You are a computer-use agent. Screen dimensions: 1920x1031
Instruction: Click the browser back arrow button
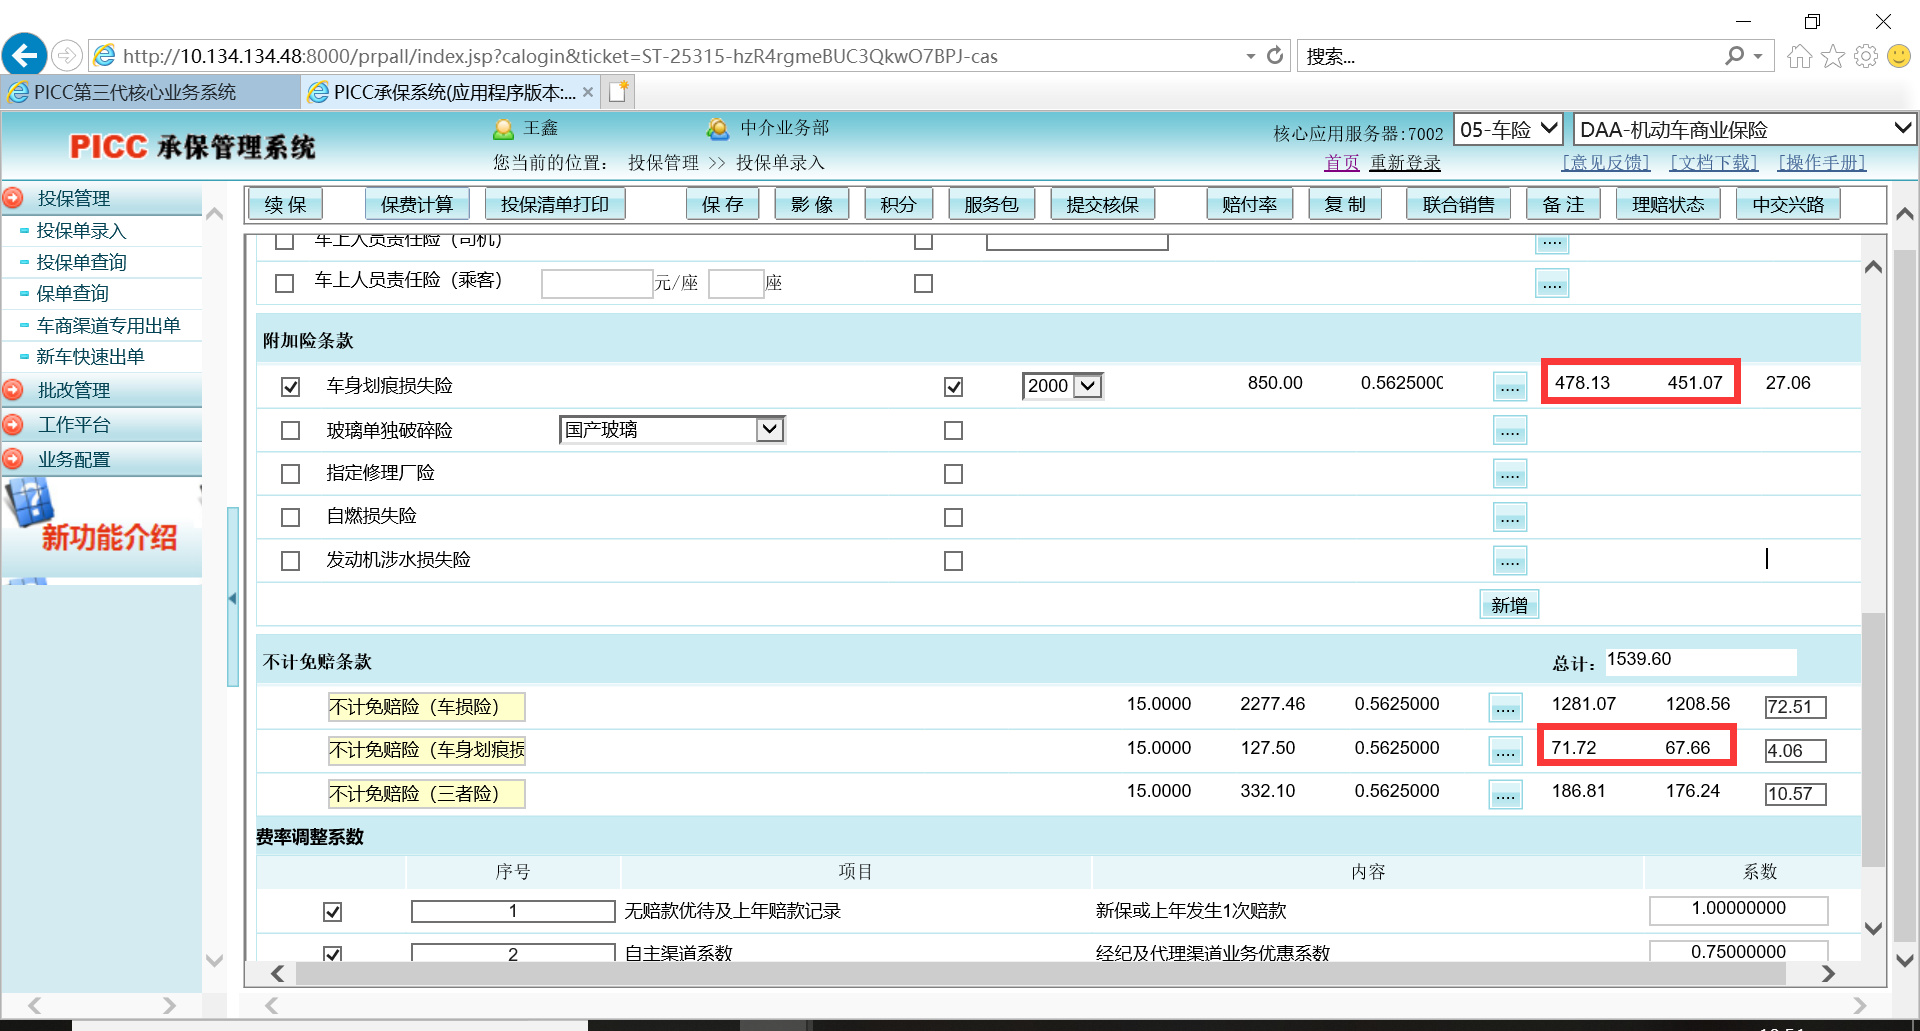click(x=24, y=55)
